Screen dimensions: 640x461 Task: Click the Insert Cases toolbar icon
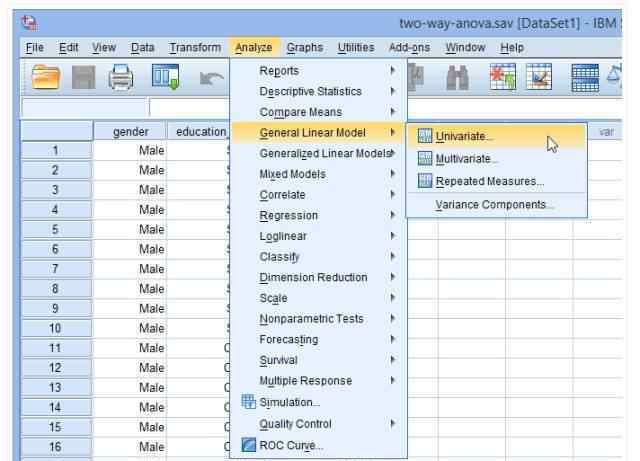point(502,76)
